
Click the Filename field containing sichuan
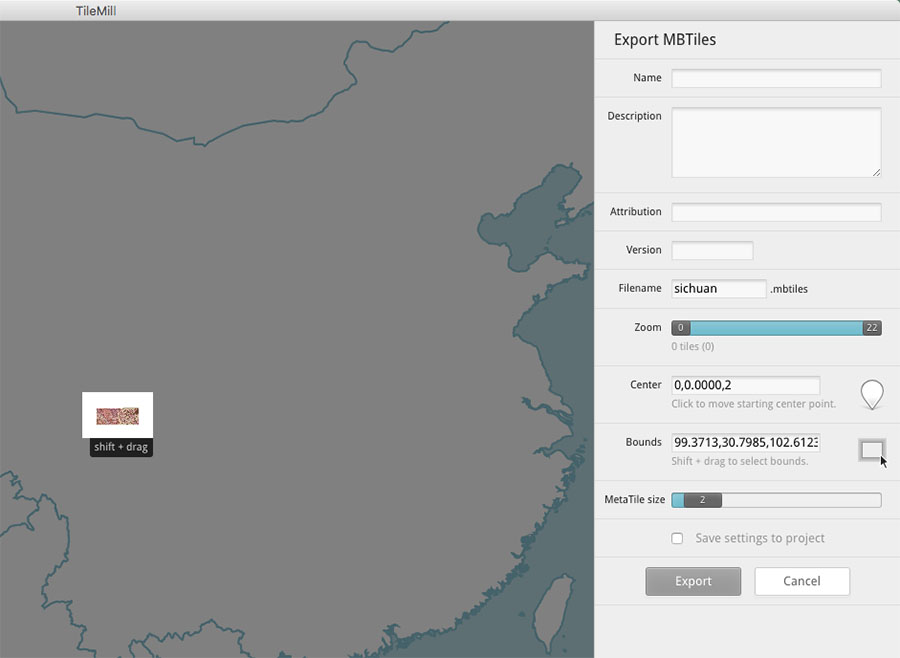(x=719, y=288)
